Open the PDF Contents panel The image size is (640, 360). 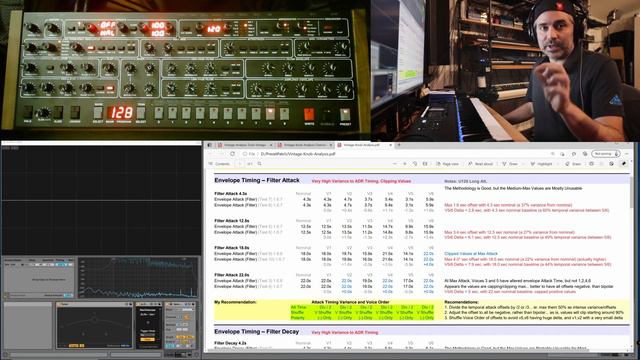point(220,164)
